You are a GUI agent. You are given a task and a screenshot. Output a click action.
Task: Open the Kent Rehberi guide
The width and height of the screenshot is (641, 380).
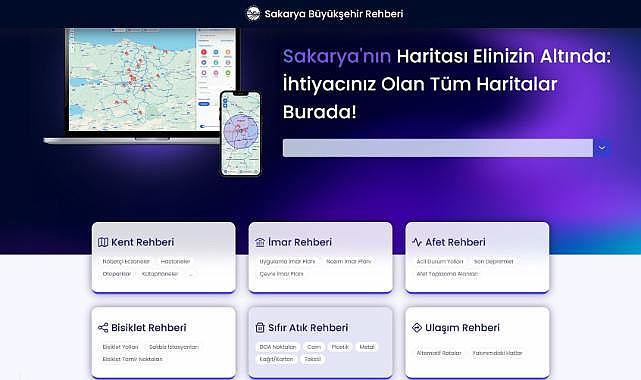point(164,257)
